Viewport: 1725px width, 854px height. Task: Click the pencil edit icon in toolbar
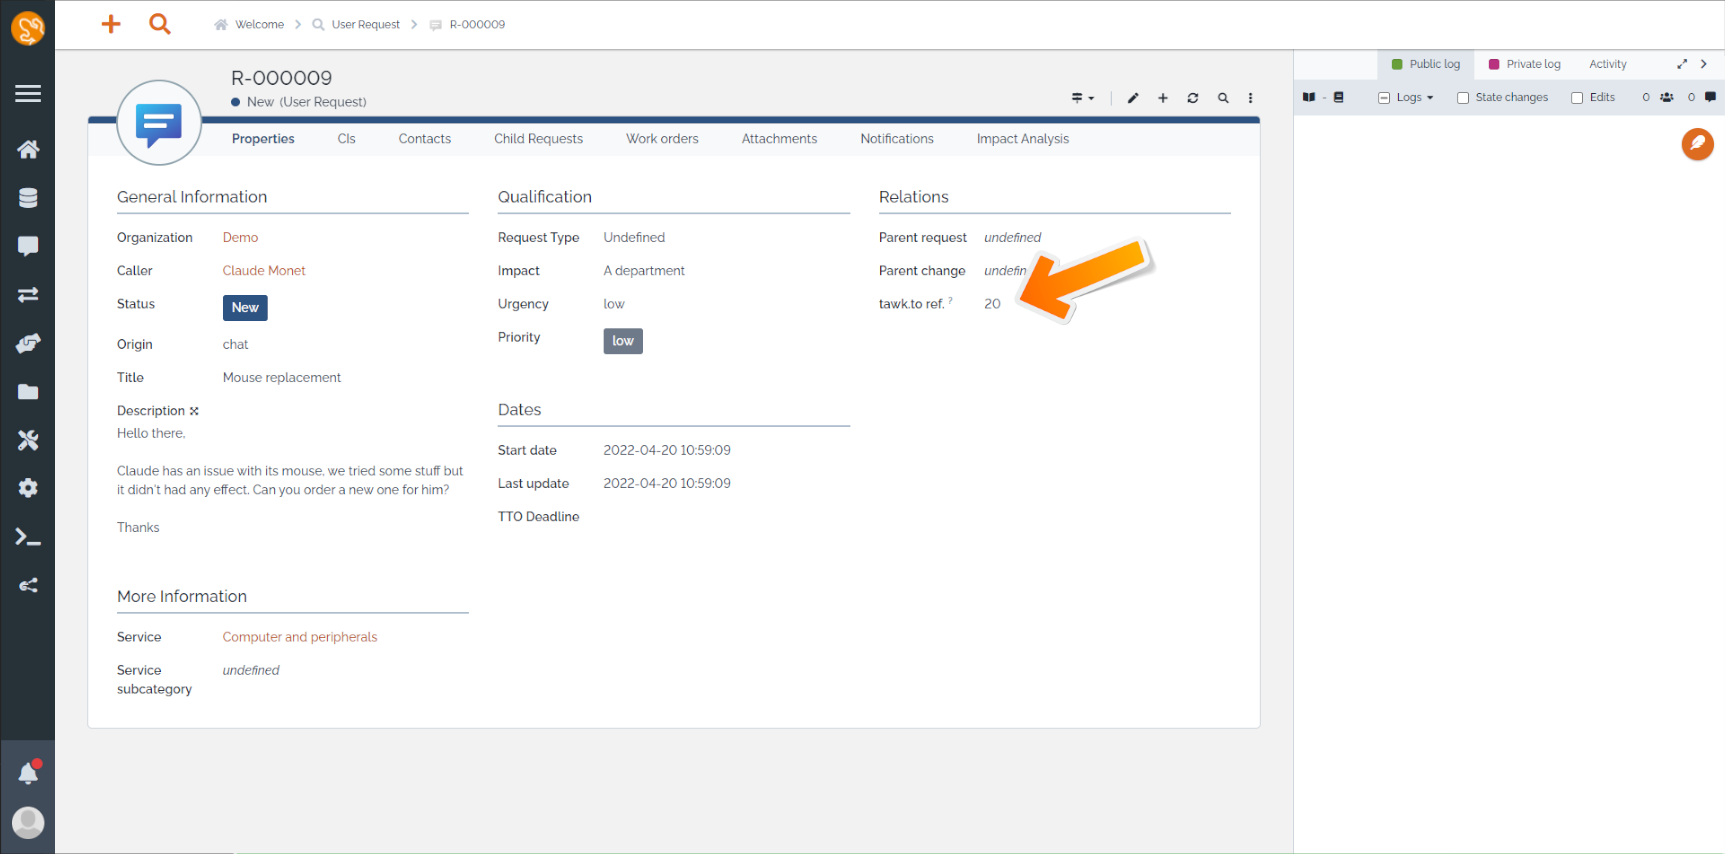click(1133, 98)
